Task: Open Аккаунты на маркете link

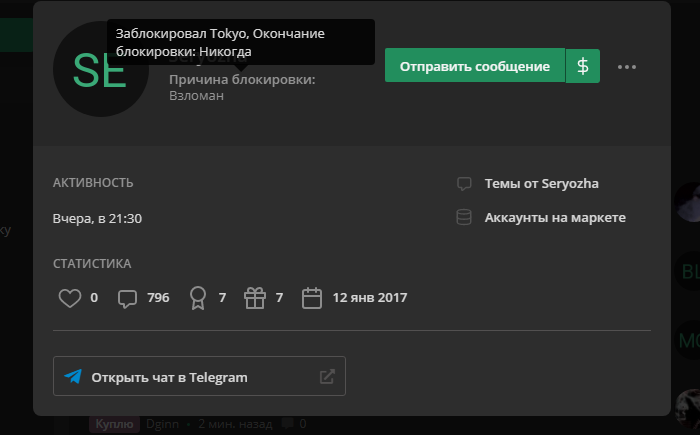Action: [x=555, y=218]
